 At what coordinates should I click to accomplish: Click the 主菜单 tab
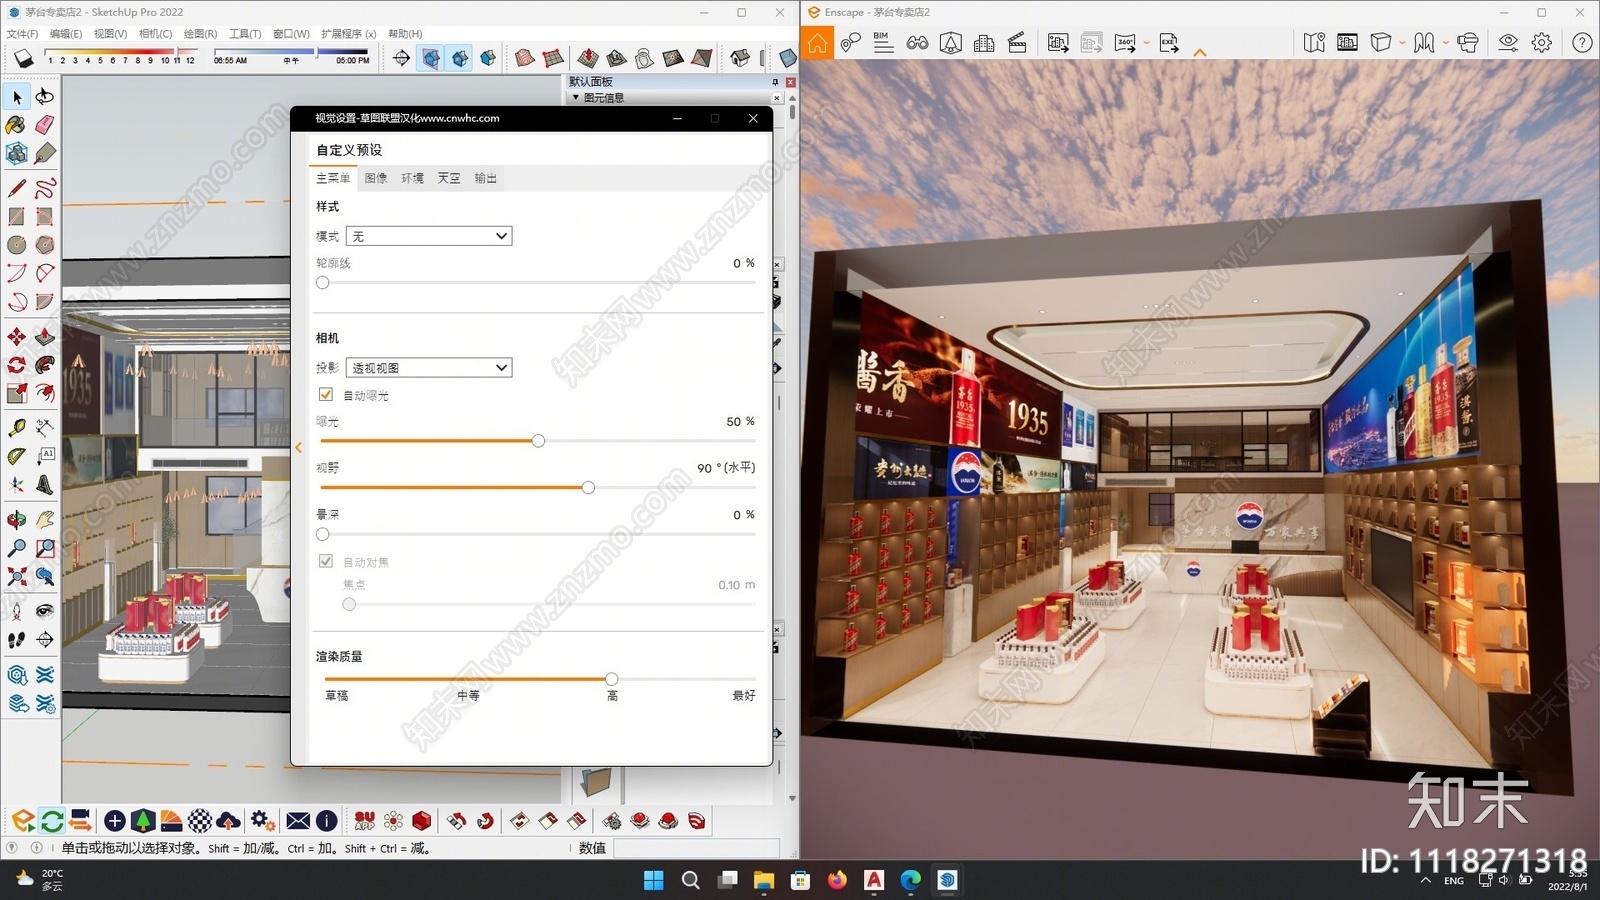[333, 178]
